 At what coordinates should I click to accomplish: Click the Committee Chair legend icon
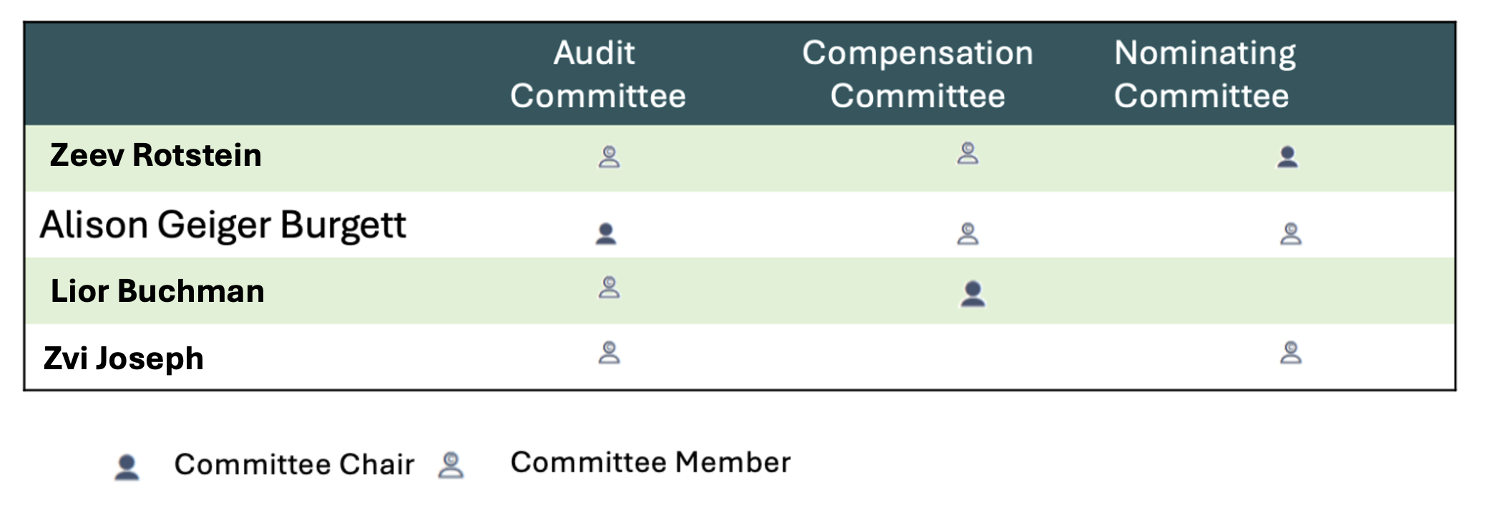tap(126, 467)
